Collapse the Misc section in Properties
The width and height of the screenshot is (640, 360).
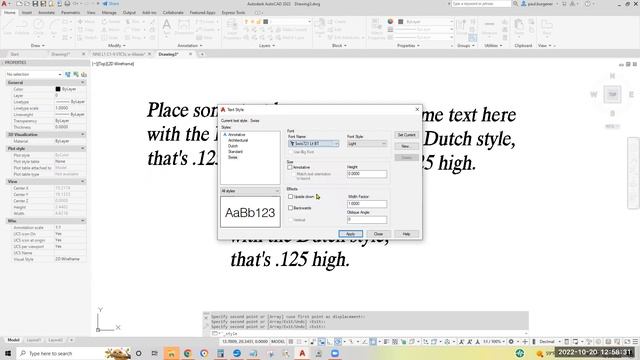pyautogui.click(x=82, y=221)
